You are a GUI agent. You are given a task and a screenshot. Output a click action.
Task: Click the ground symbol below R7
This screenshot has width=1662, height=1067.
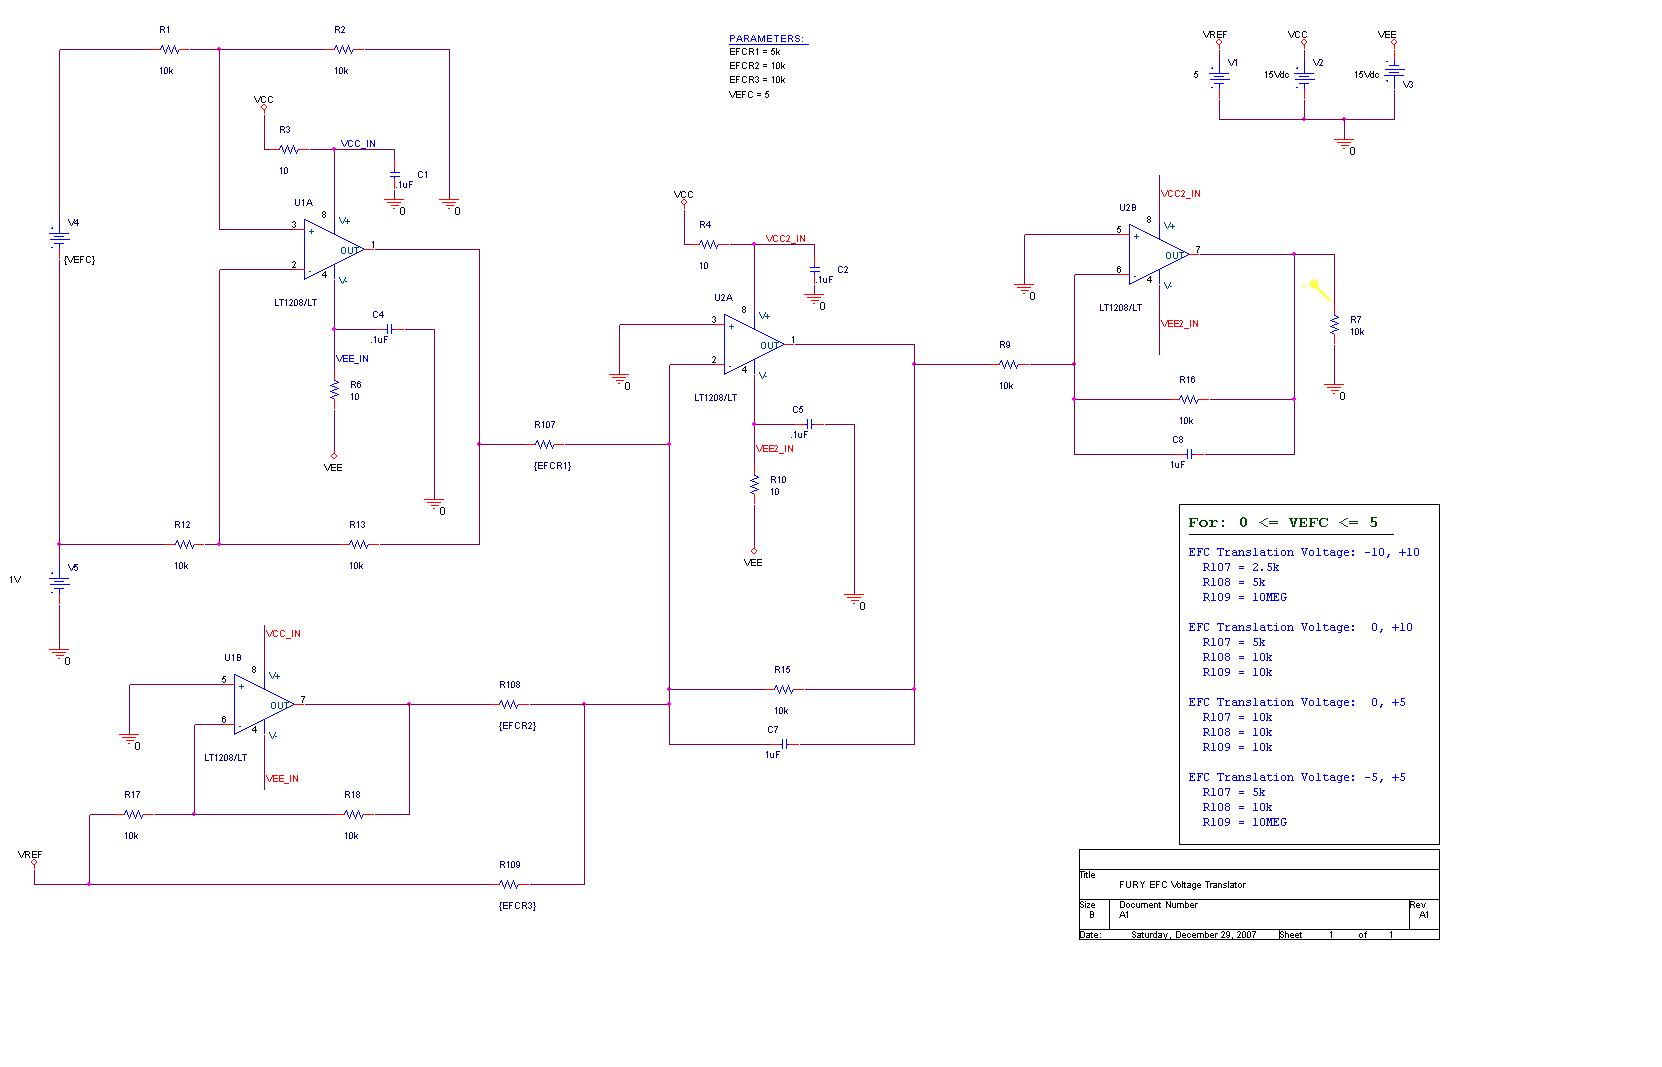pyautogui.click(x=1334, y=389)
